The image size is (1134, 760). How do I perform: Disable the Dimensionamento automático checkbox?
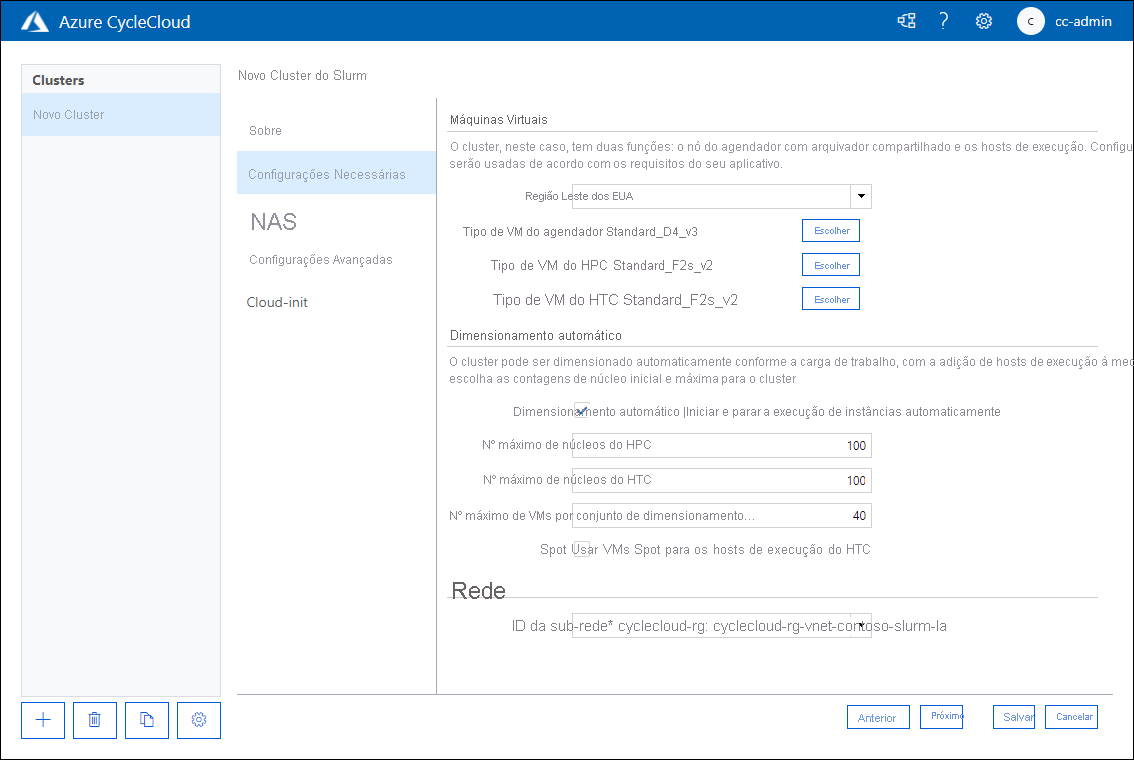click(x=581, y=409)
